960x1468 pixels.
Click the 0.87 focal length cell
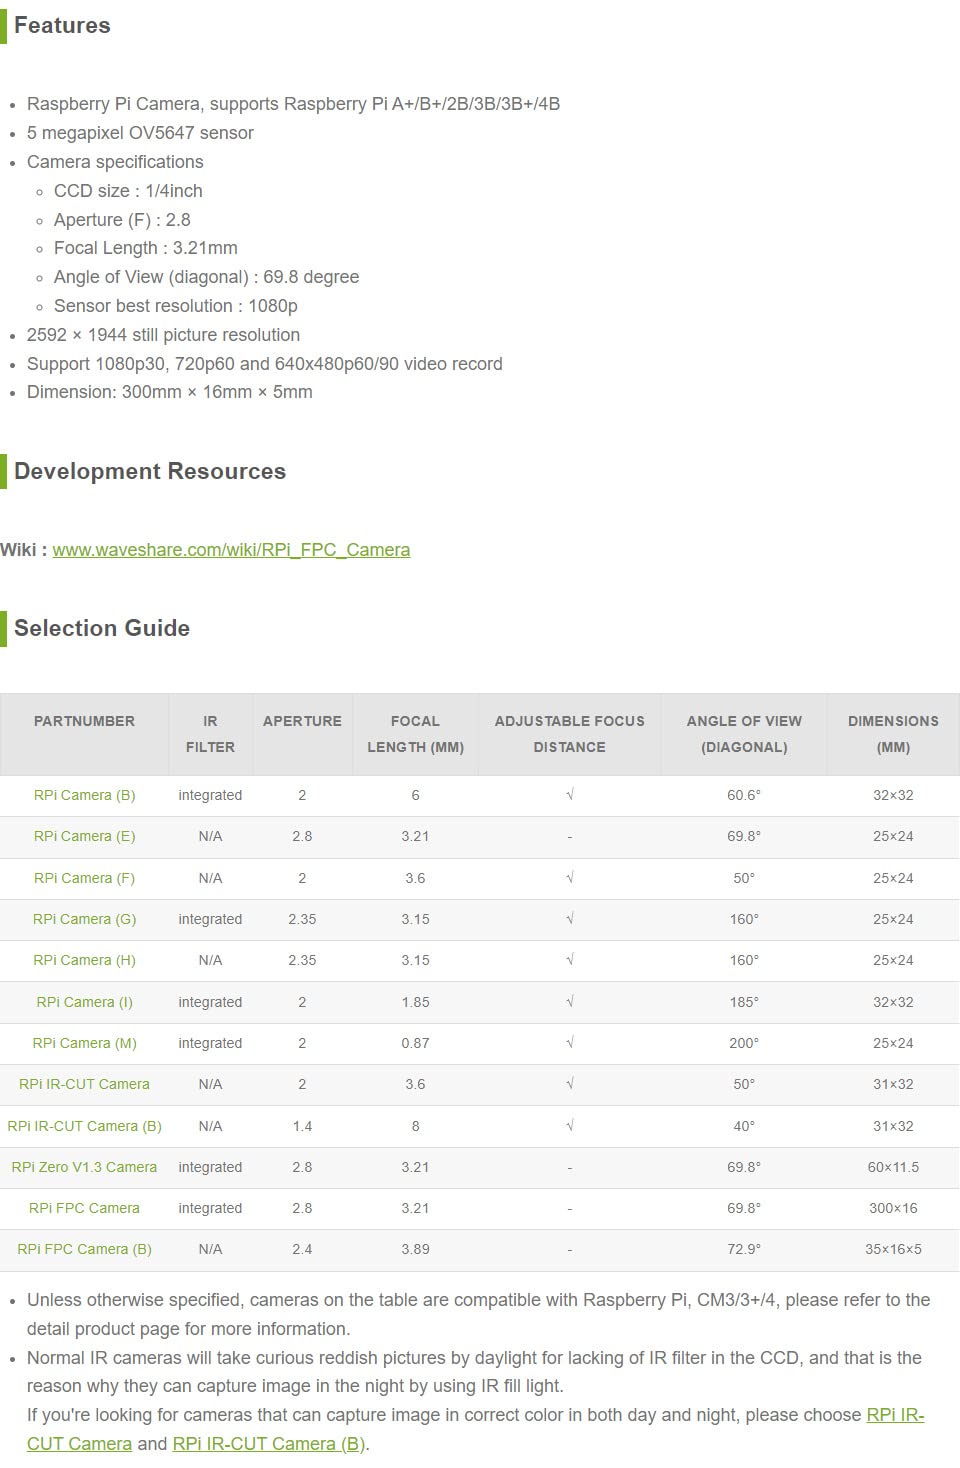(415, 1043)
